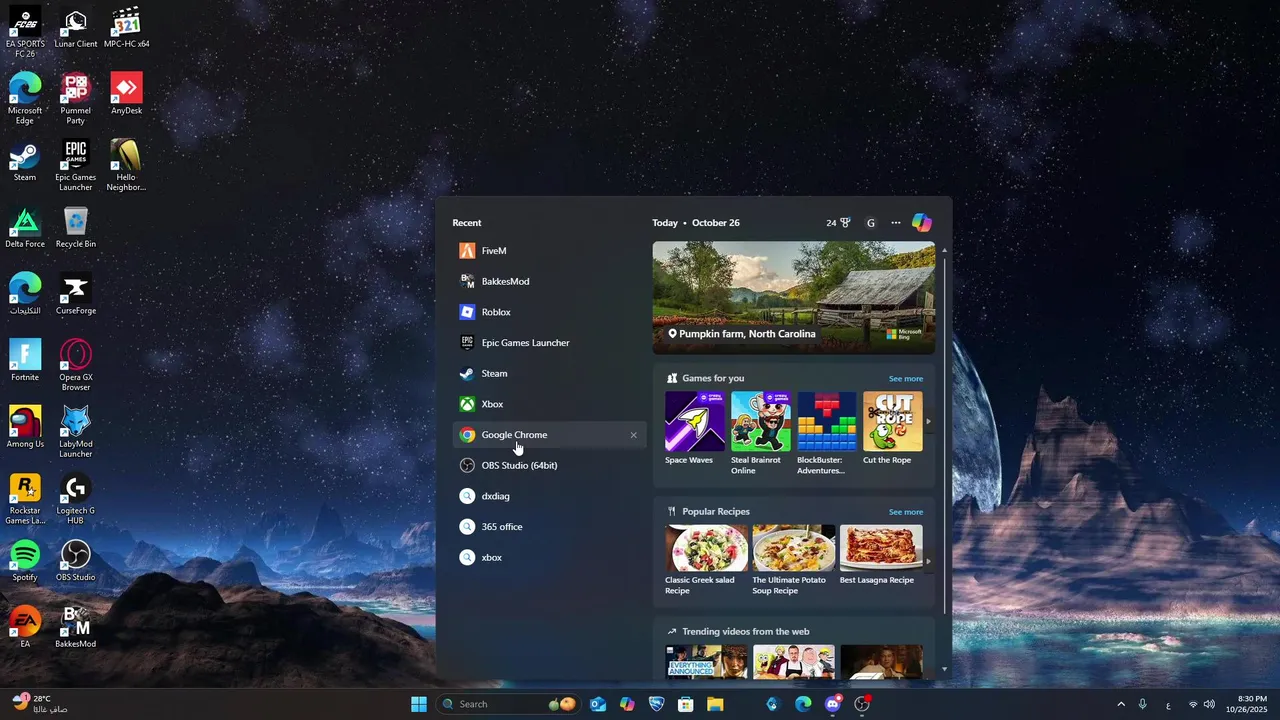
Task: Remove Google Chrome from the Recent list
Action: tap(633, 435)
